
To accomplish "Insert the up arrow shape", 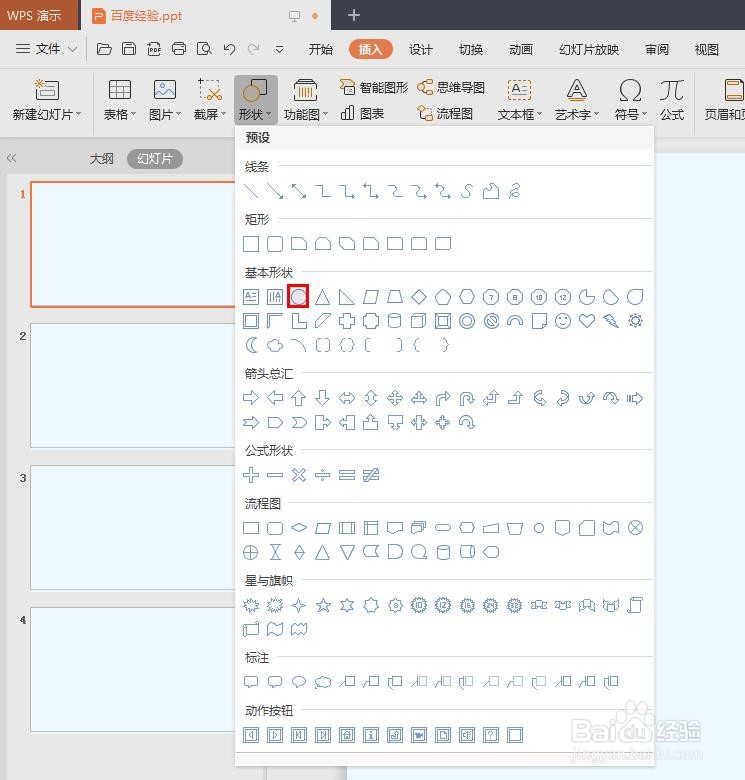I will [x=298, y=398].
